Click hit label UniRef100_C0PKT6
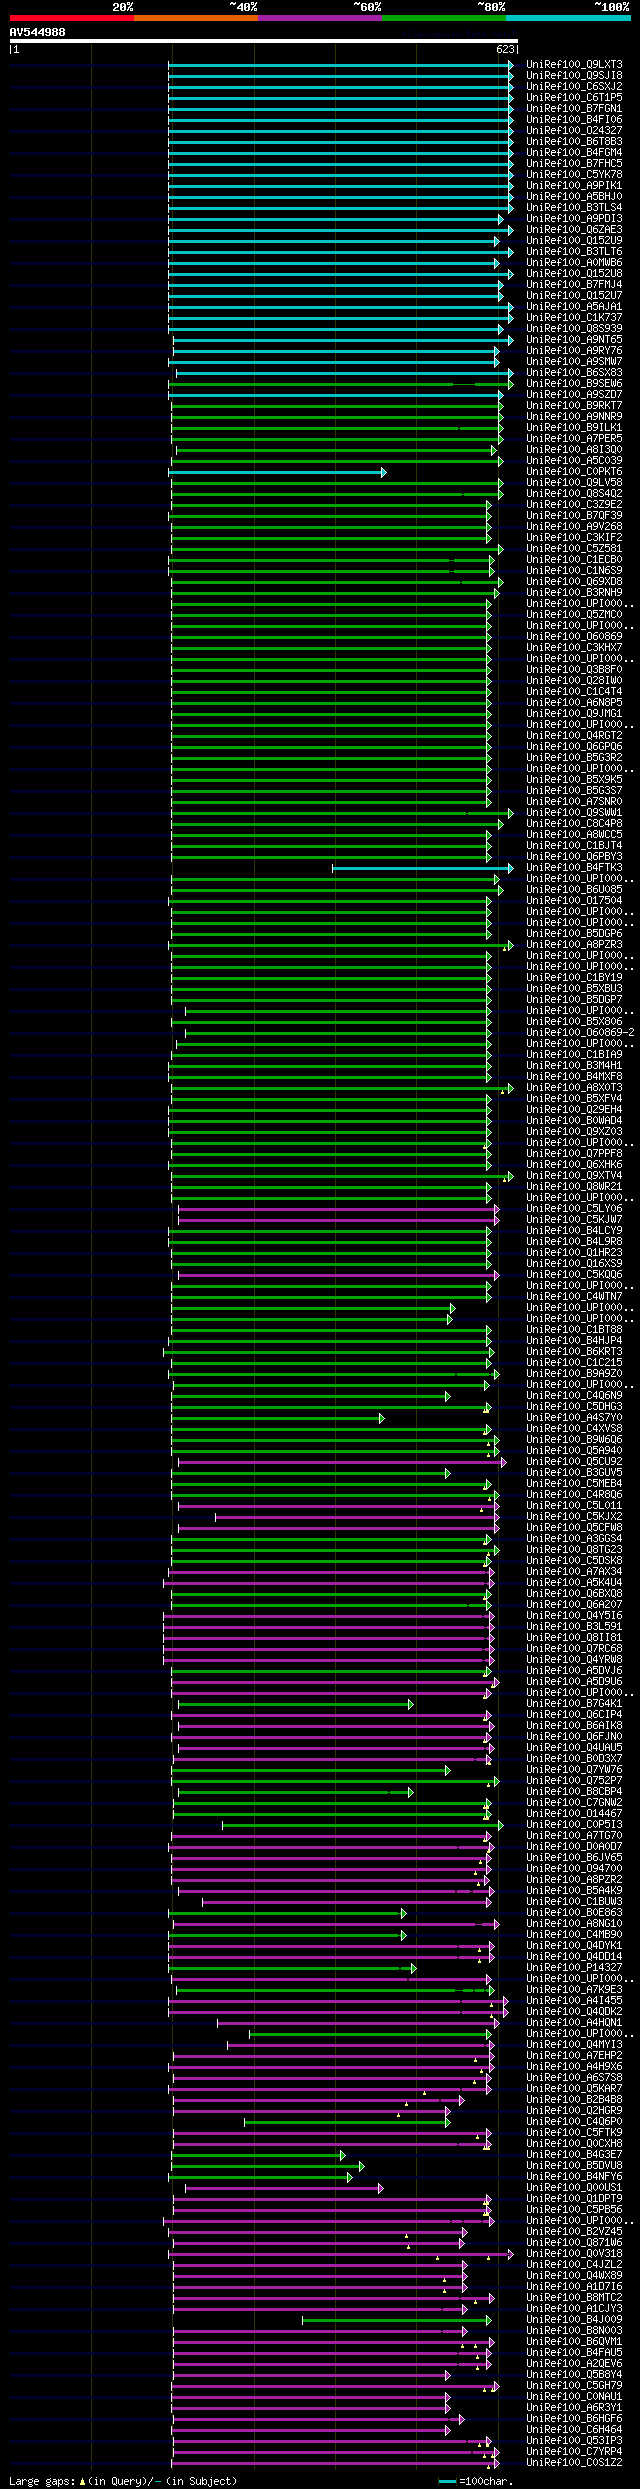 (x=574, y=472)
